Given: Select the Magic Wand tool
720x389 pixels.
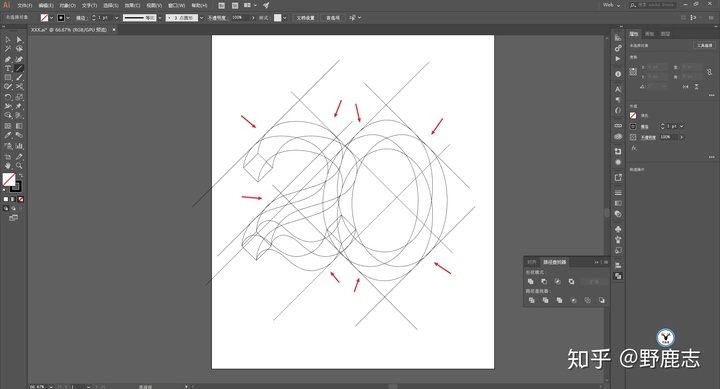Looking at the screenshot, I should (x=8, y=49).
